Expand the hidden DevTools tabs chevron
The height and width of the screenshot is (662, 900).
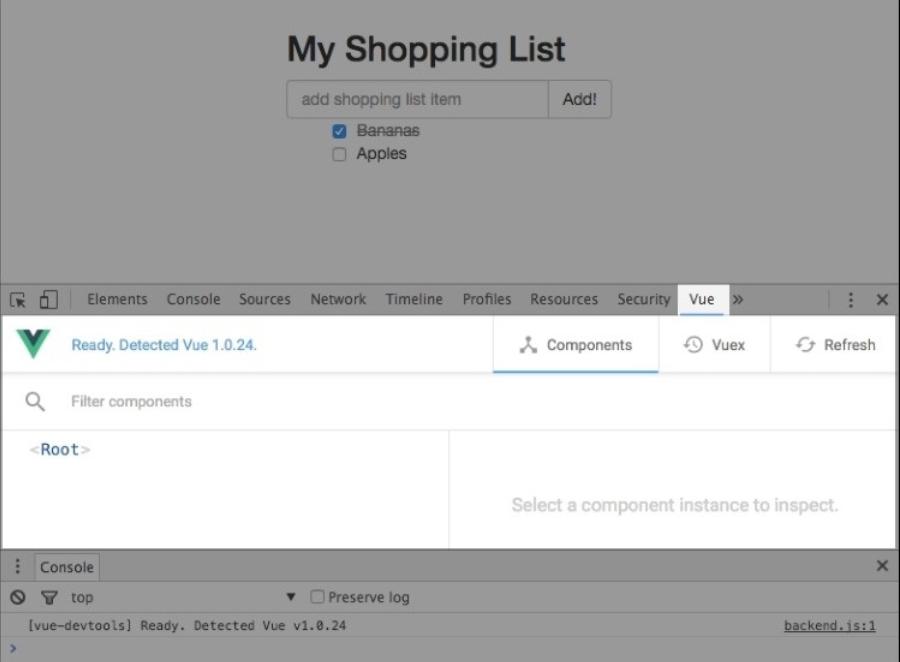[738, 299]
